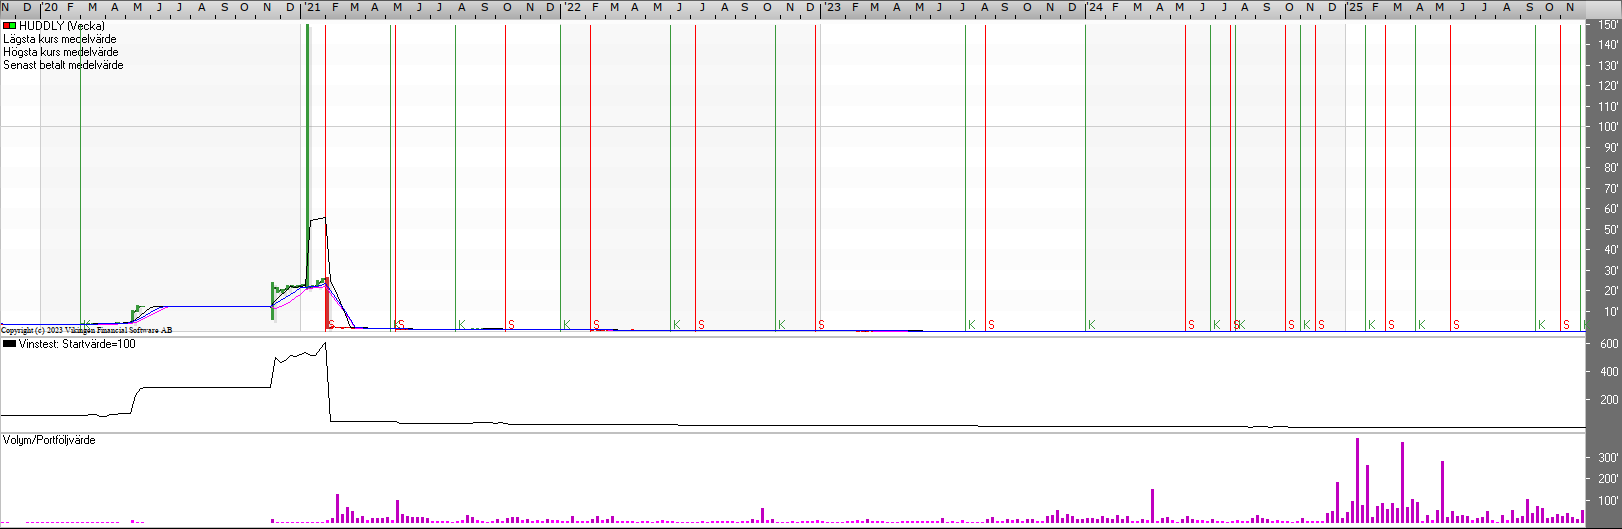
Task: Click the '21 year label on timeline
Action: coord(313,8)
